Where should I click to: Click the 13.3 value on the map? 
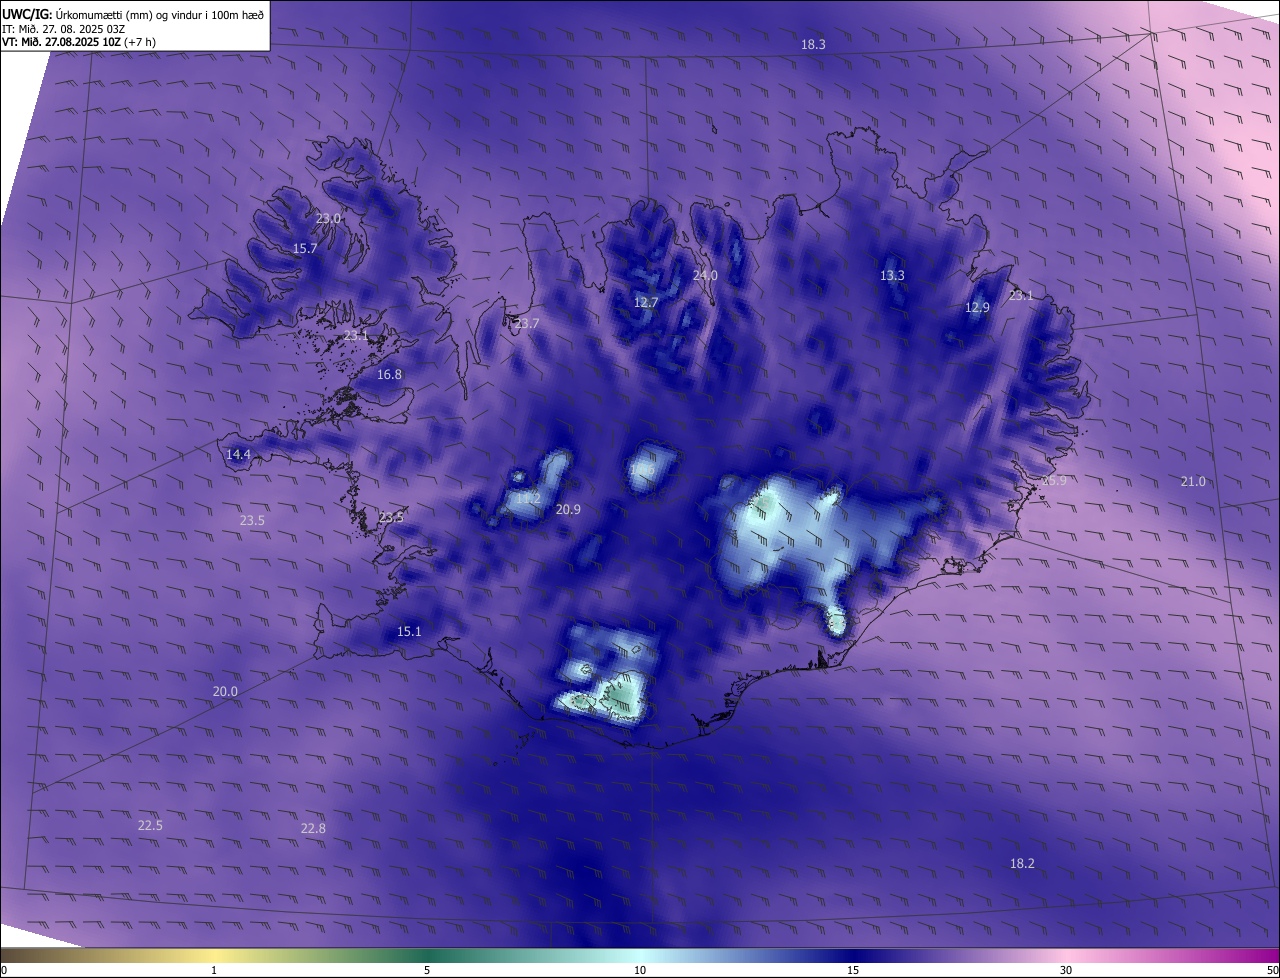click(892, 276)
